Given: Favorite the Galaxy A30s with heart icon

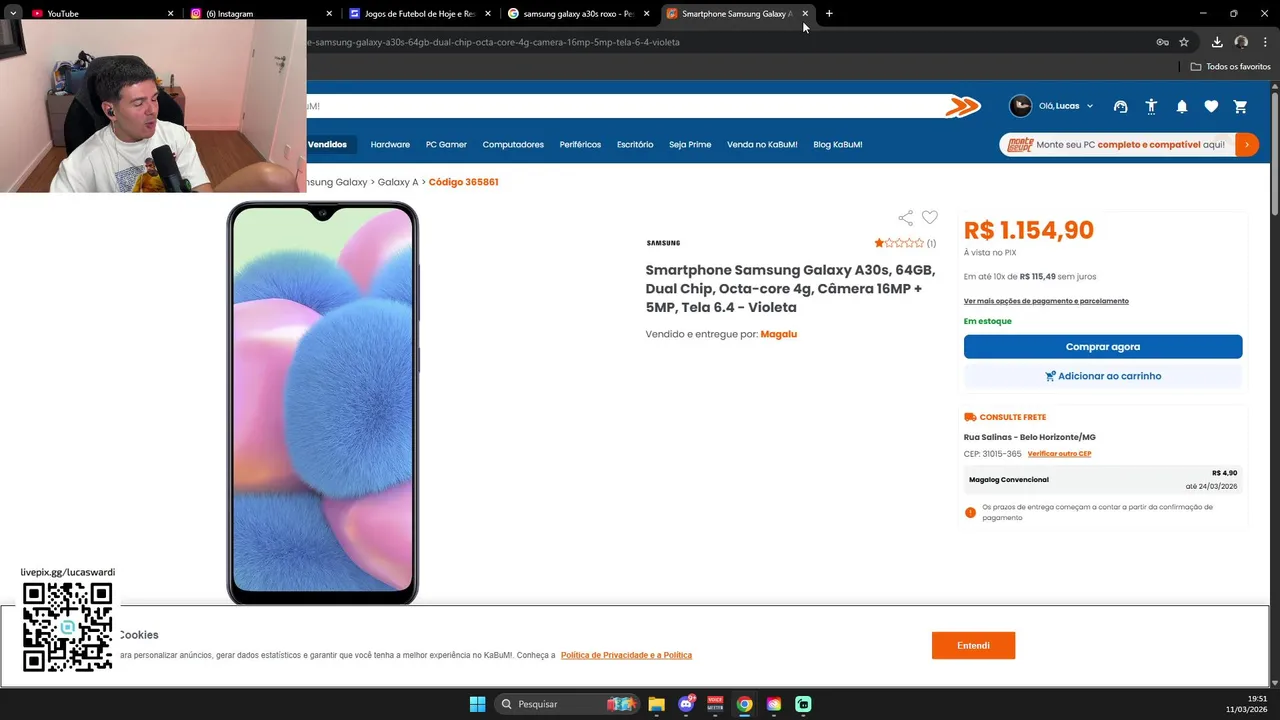Looking at the screenshot, I should (930, 218).
